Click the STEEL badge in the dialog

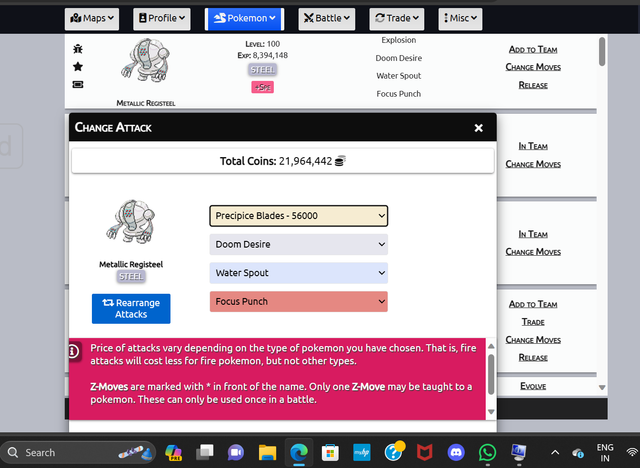pyautogui.click(x=131, y=277)
